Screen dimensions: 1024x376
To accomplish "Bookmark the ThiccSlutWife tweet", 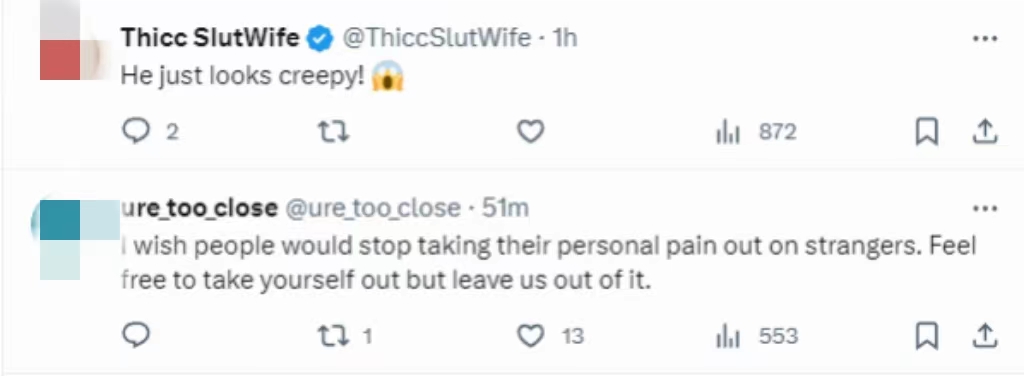I will click(x=926, y=133).
